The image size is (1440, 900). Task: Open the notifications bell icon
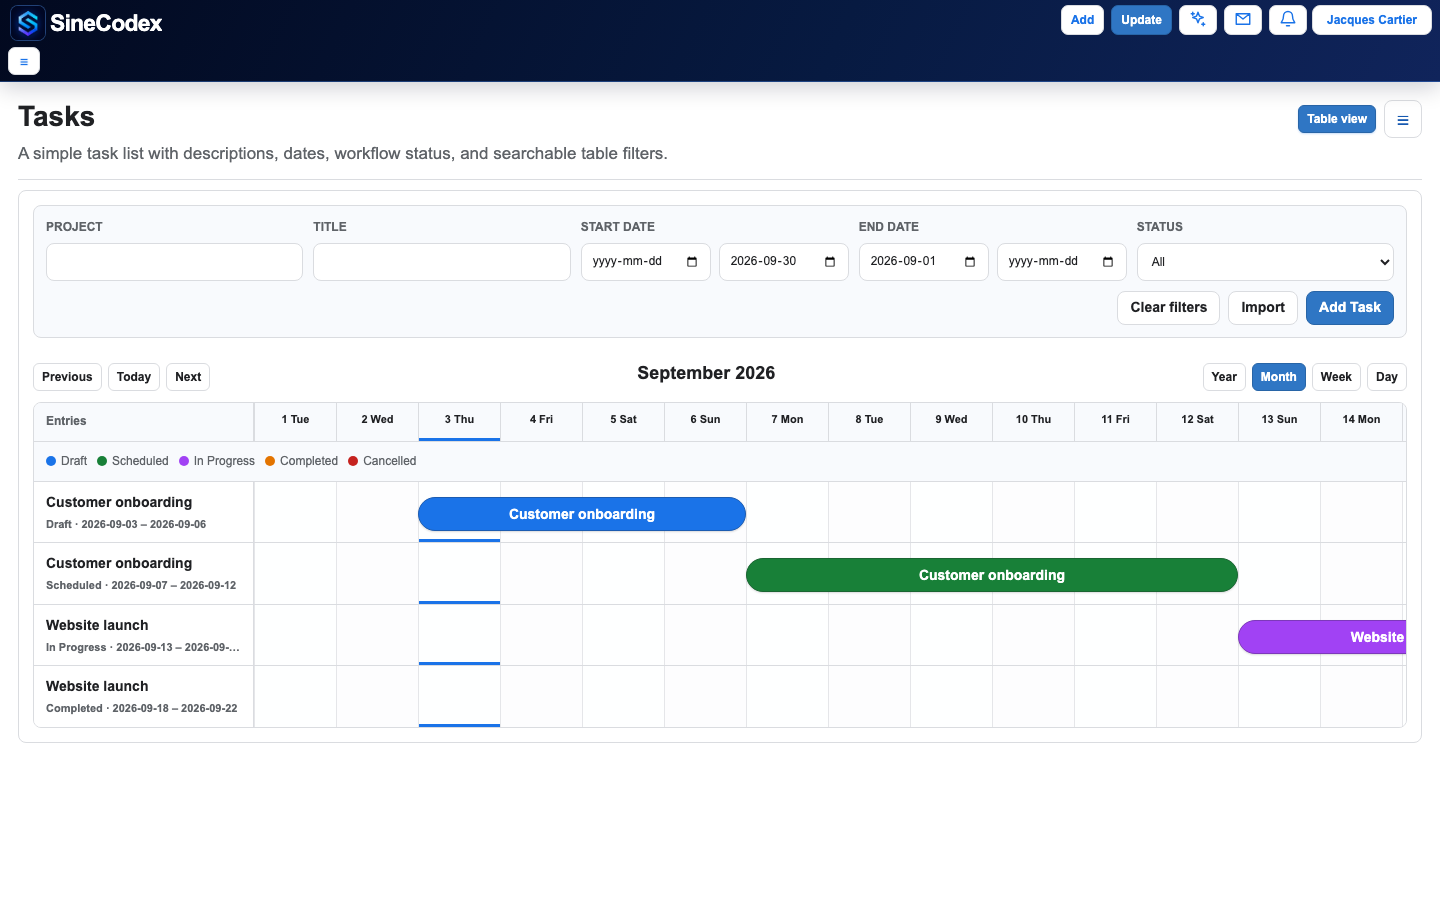tap(1288, 20)
